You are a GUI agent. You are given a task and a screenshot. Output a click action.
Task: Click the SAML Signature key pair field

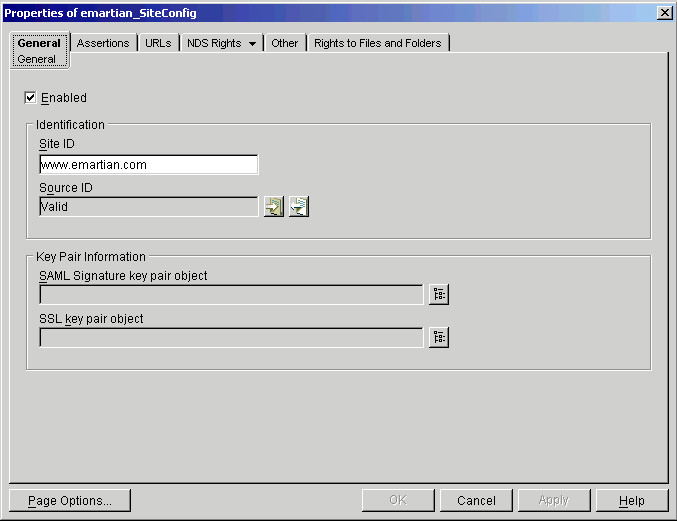[231, 294]
